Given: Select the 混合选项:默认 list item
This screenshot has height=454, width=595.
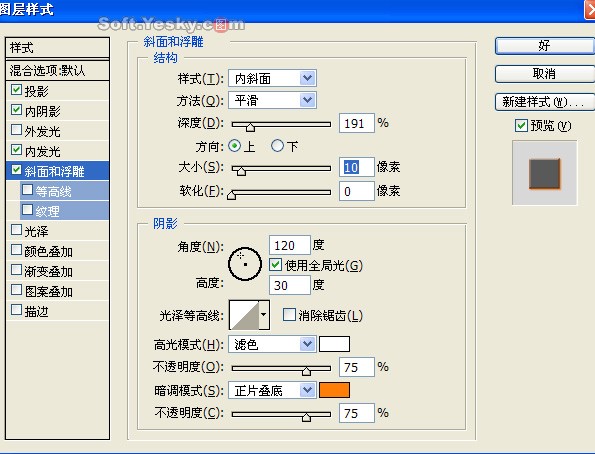Looking at the screenshot, I should tap(57, 70).
